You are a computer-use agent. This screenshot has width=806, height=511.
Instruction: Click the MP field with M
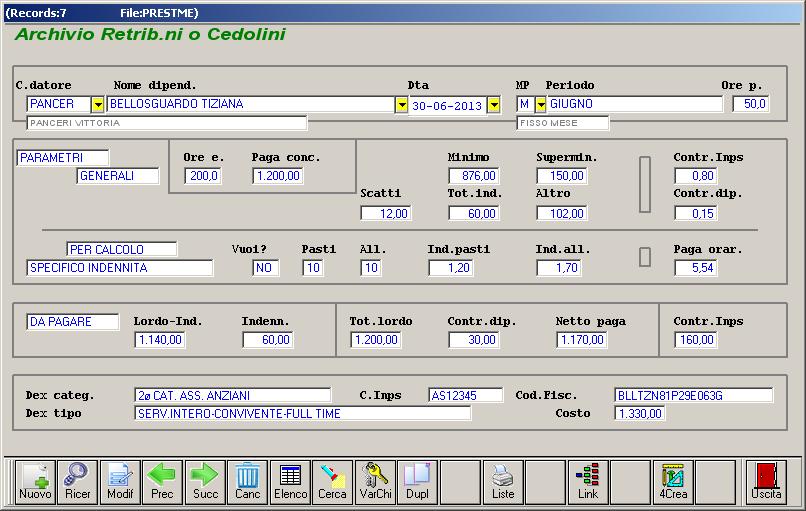[525, 104]
